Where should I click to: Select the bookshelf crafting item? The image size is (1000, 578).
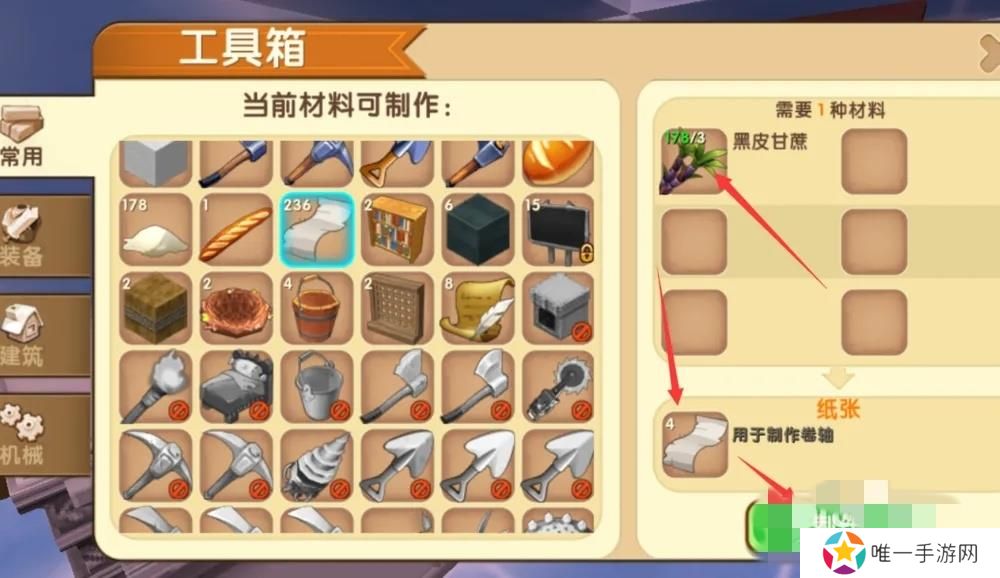pos(397,230)
